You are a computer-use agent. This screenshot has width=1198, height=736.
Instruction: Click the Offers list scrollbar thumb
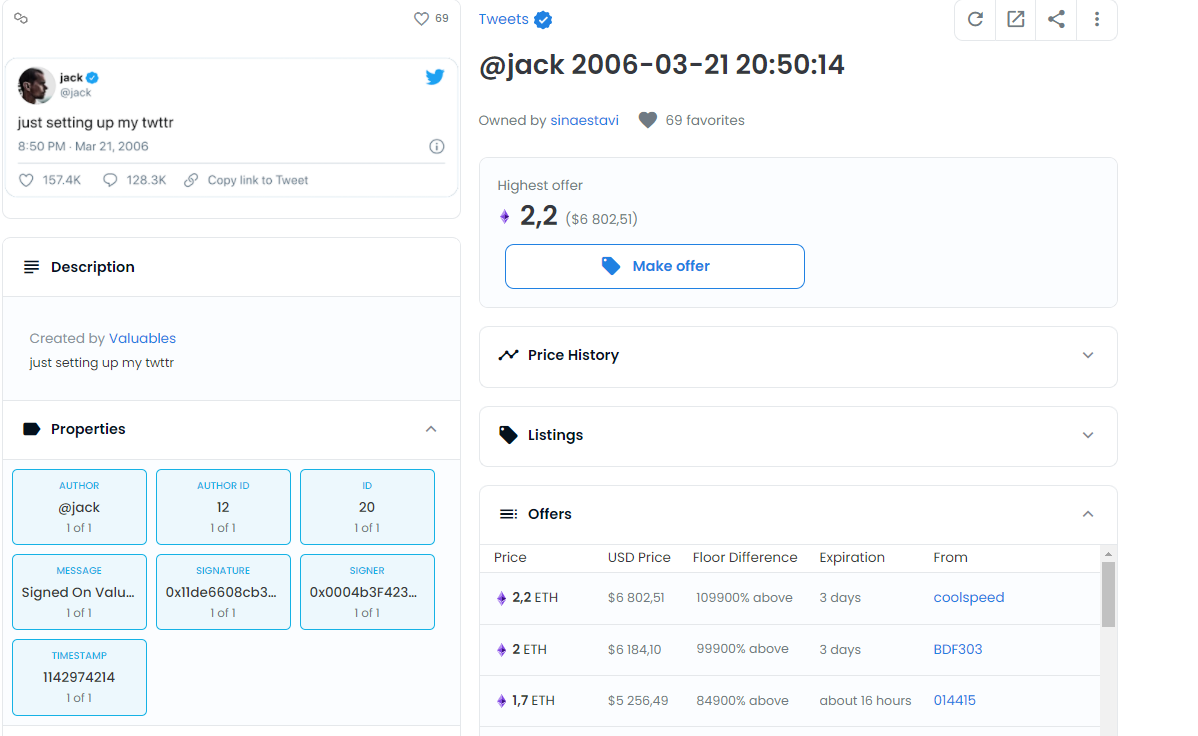pyautogui.click(x=1108, y=594)
